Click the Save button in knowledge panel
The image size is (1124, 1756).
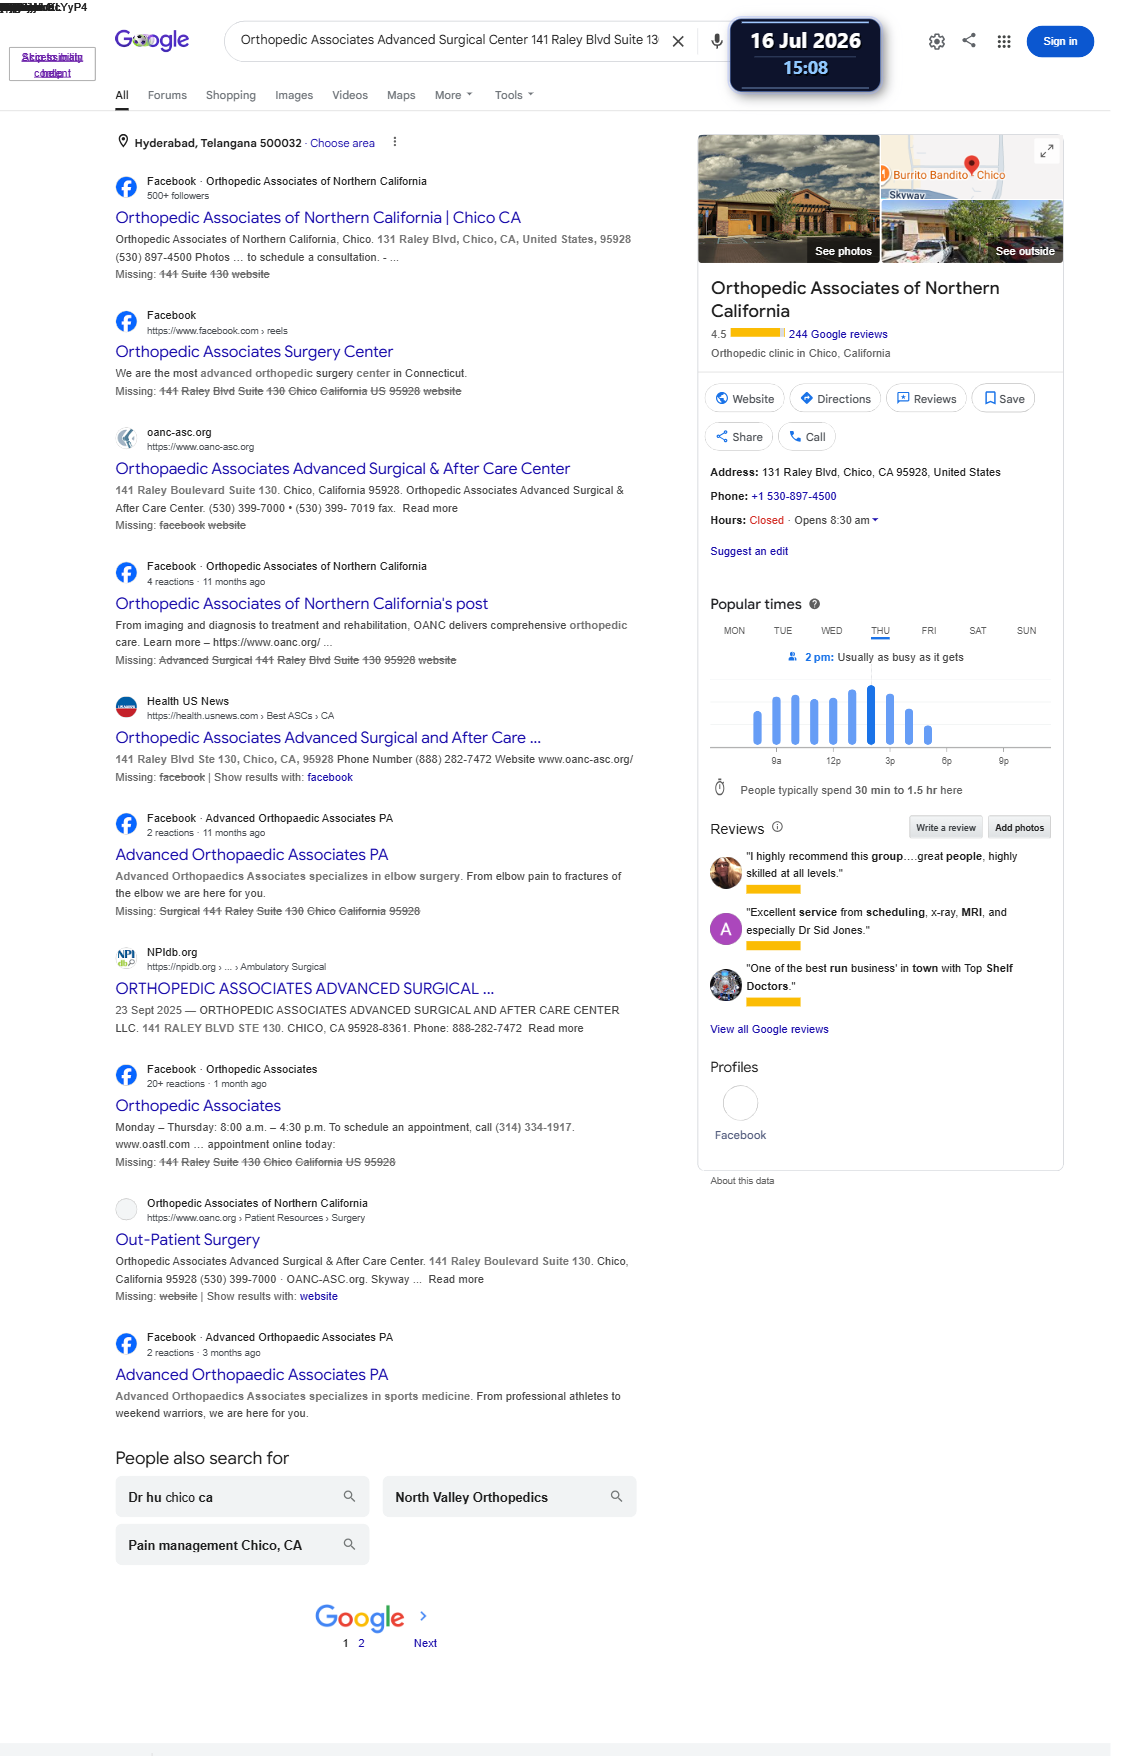coord(1004,398)
